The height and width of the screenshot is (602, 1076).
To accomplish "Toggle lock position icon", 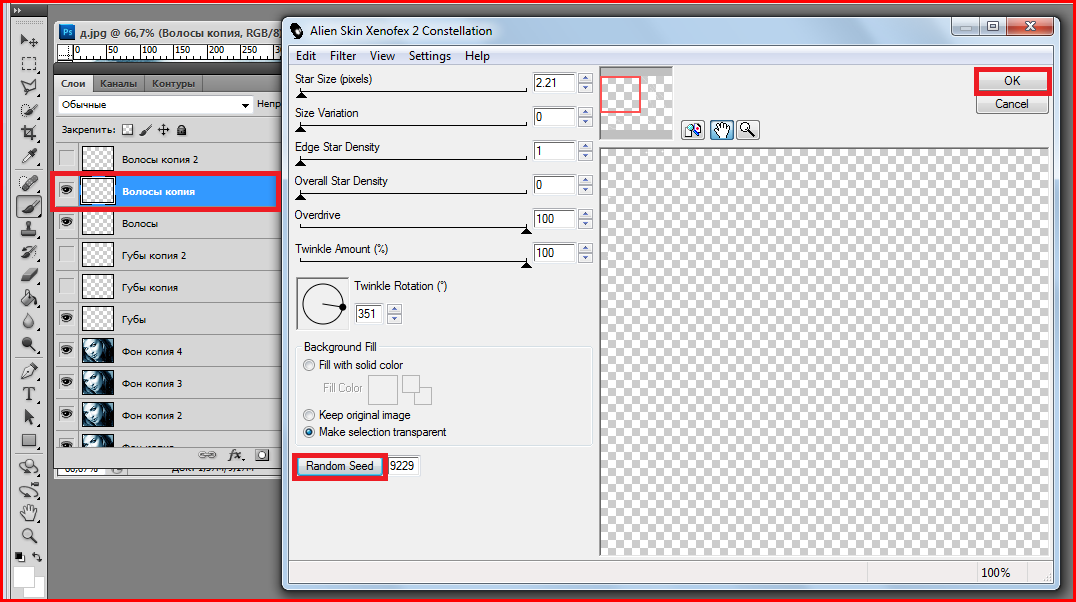I will click(163, 130).
